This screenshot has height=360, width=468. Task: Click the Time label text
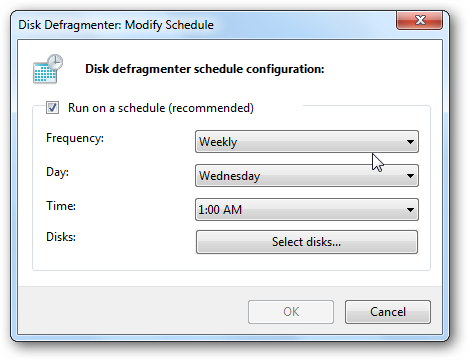61,206
